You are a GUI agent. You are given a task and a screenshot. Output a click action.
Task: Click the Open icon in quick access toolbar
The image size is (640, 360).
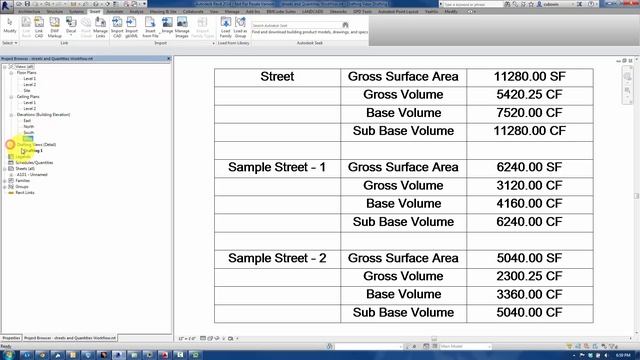click(19, 4)
